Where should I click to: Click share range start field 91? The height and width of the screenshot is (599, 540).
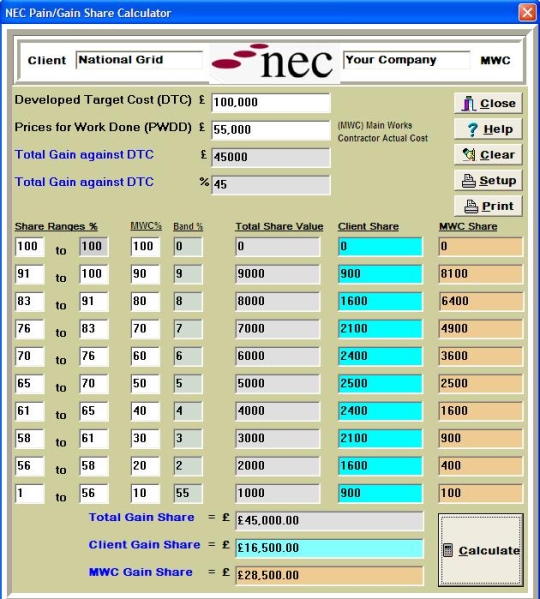29,274
